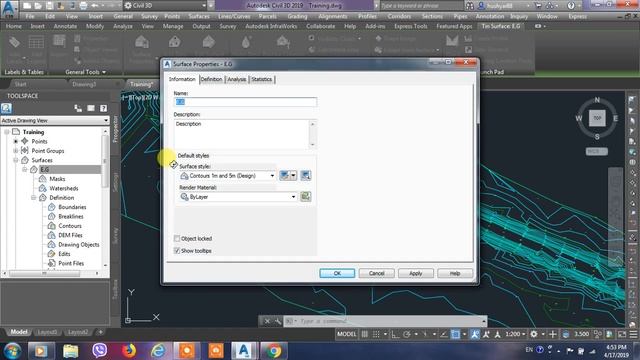Screen dimensions: 640x360
Task: Select Contours under Definition
Action: (70, 226)
